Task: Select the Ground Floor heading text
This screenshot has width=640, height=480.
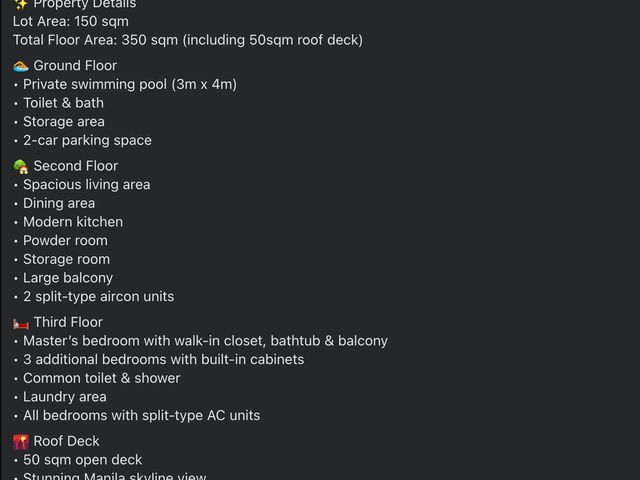Action: pos(75,66)
